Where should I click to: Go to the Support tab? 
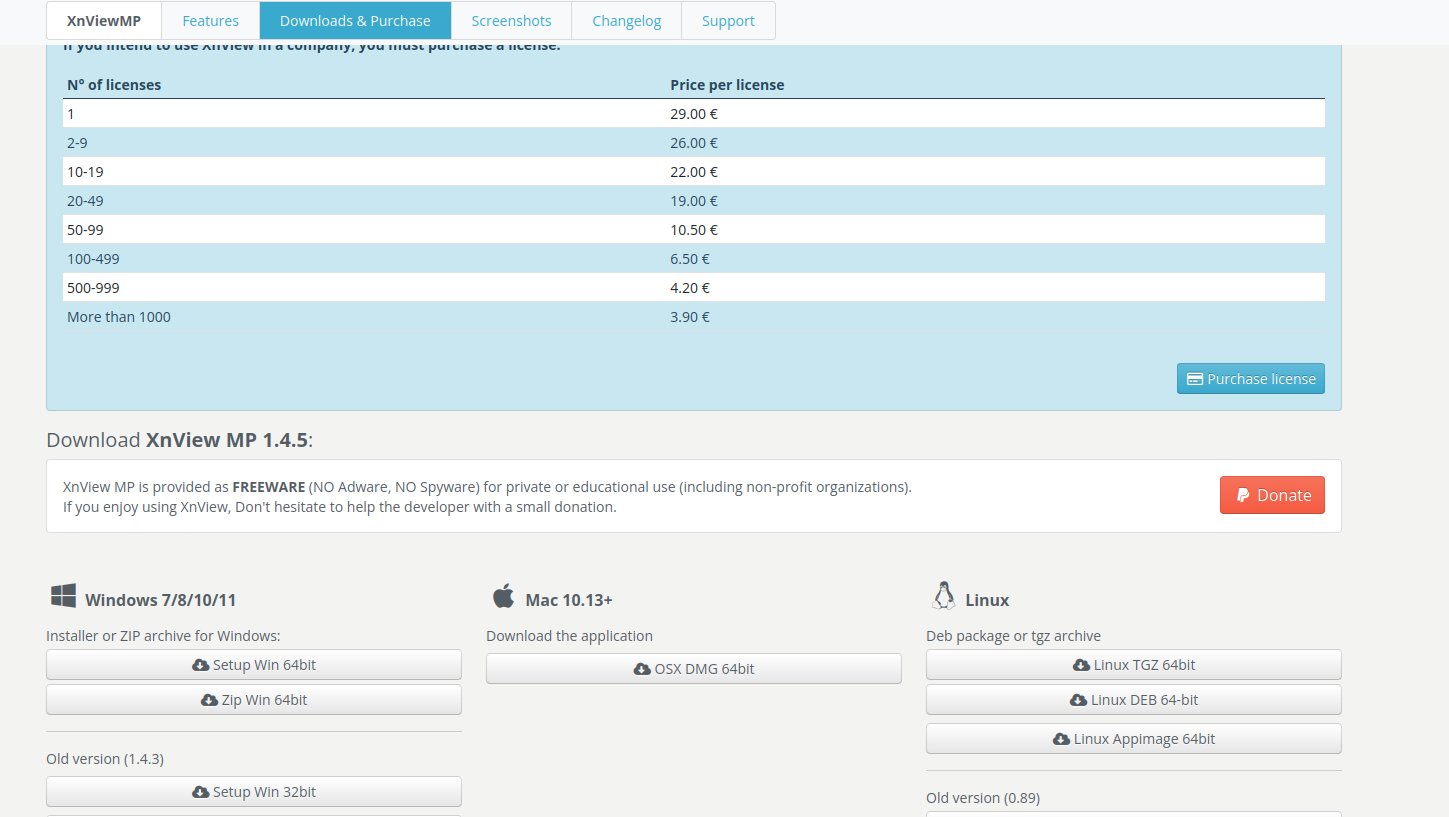coord(728,21)
